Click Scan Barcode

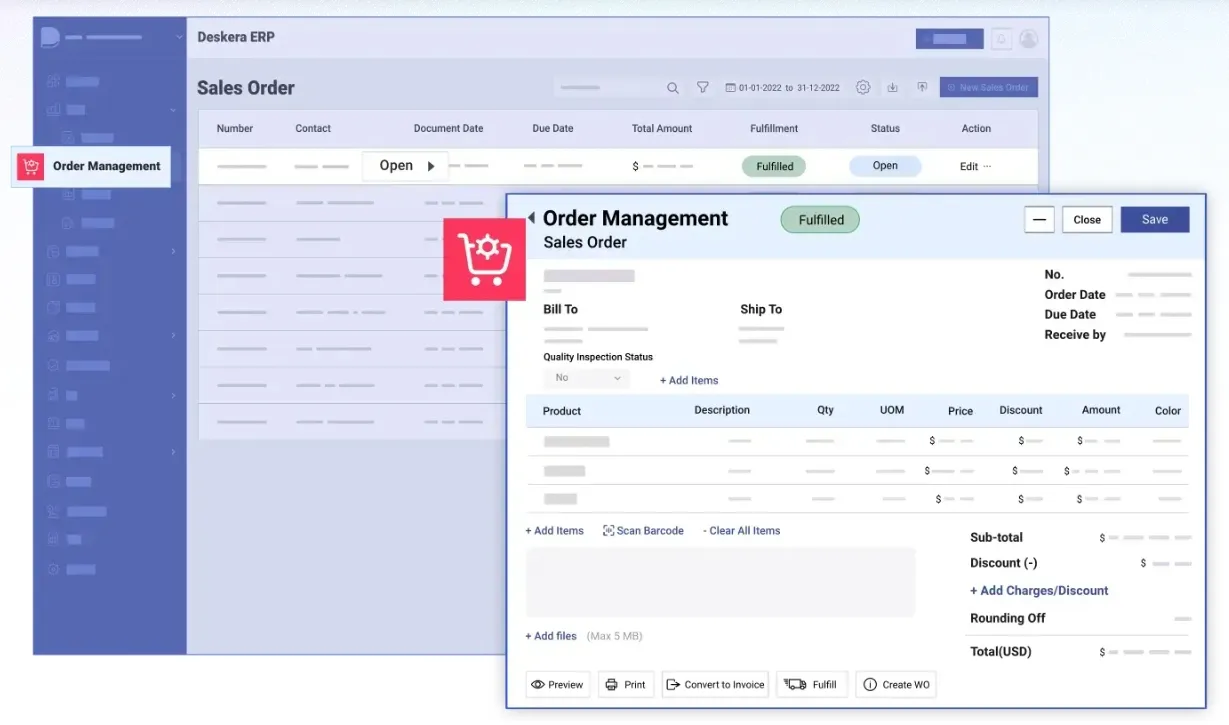(643, 531)
